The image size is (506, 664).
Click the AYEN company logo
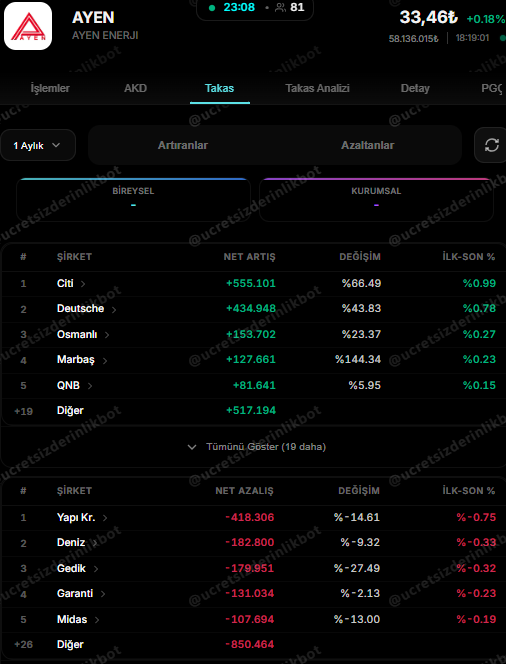click(x=28, y=26)
